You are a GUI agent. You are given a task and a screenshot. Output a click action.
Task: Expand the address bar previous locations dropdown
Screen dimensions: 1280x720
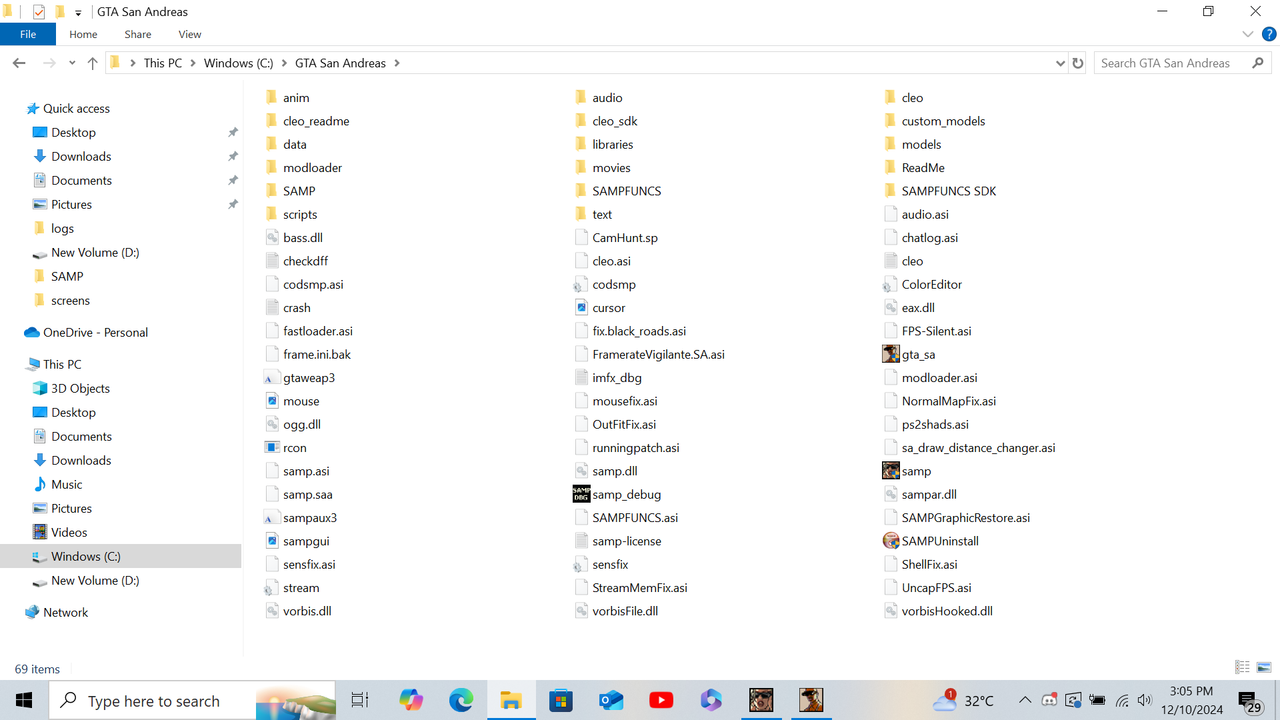[1060, 63]
